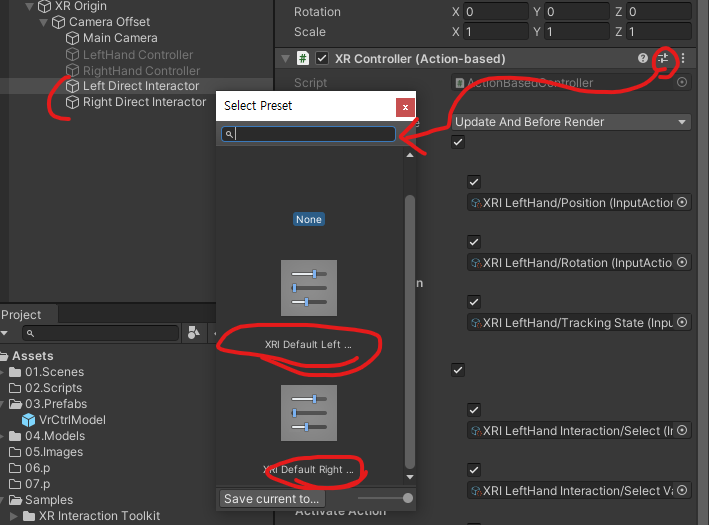Toggle the XR Controller component enabled checkbox
This screenshot has width=709, height=525.
(x=322, y=58)
